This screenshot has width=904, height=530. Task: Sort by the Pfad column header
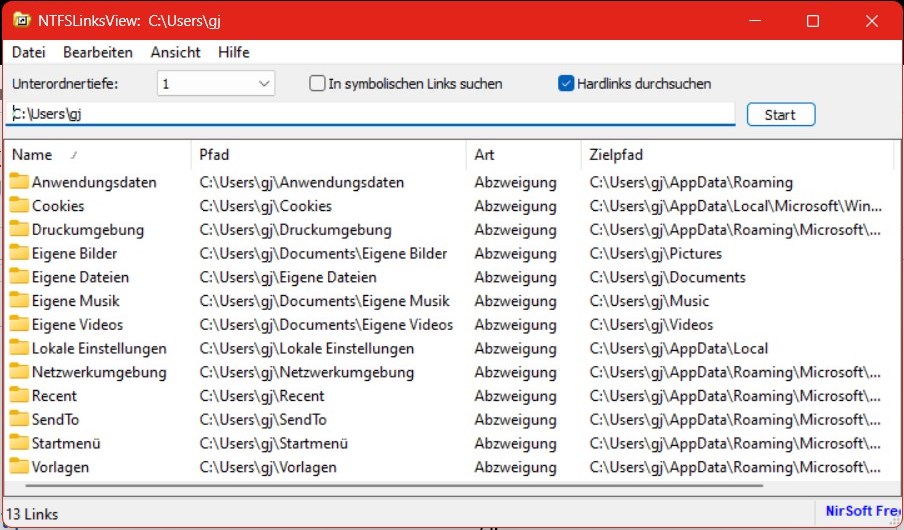(329, 155)
